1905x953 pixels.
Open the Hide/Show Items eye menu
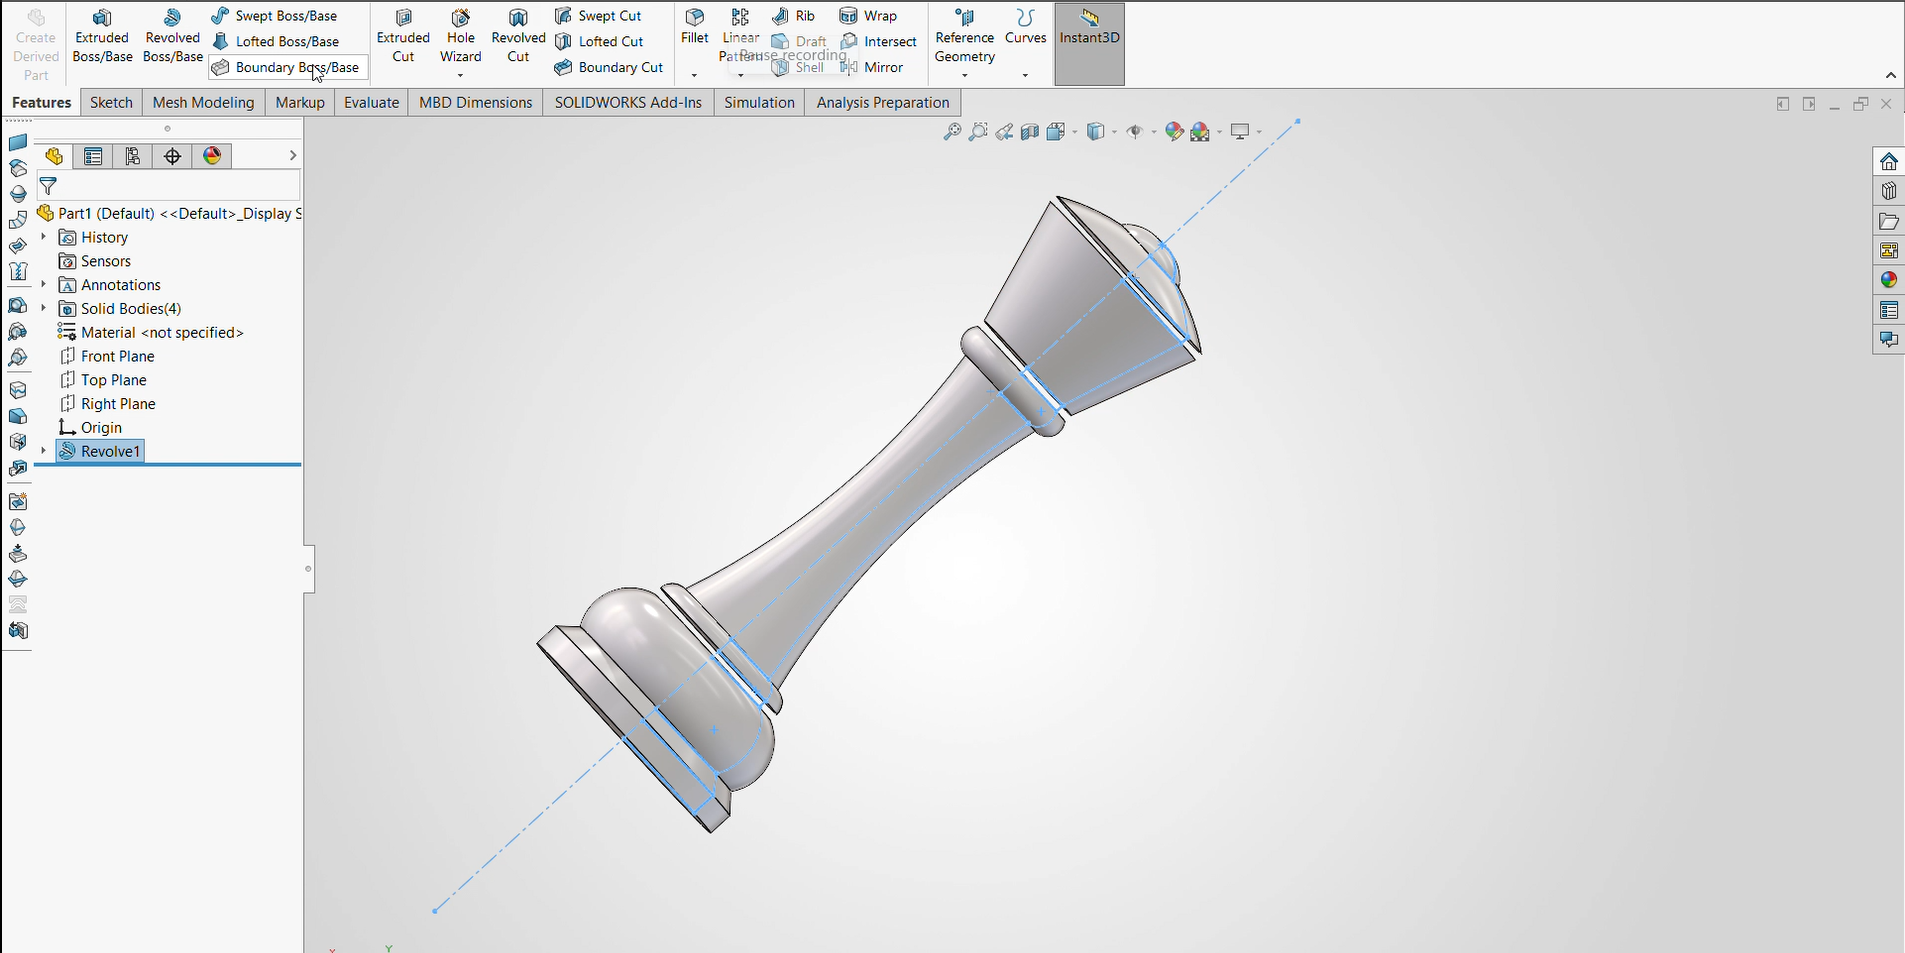pos(1135,131)
